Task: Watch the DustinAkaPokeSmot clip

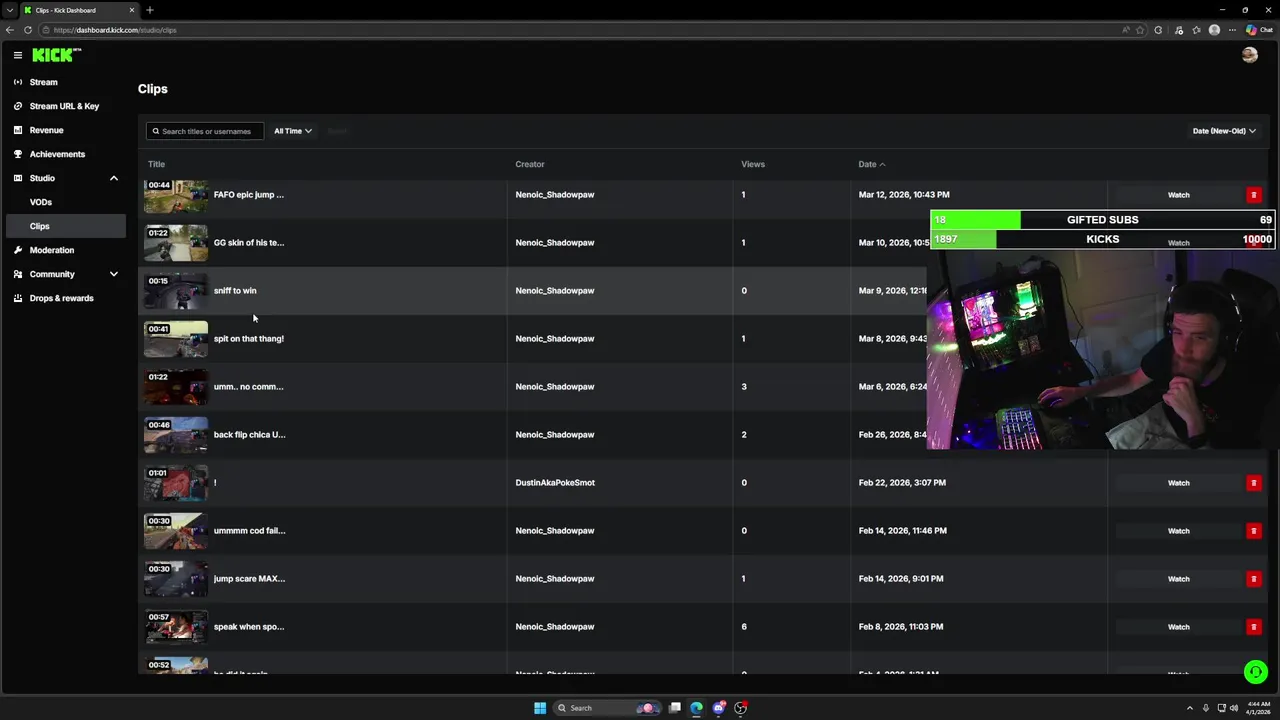Action: click(x=1178, y=483)
